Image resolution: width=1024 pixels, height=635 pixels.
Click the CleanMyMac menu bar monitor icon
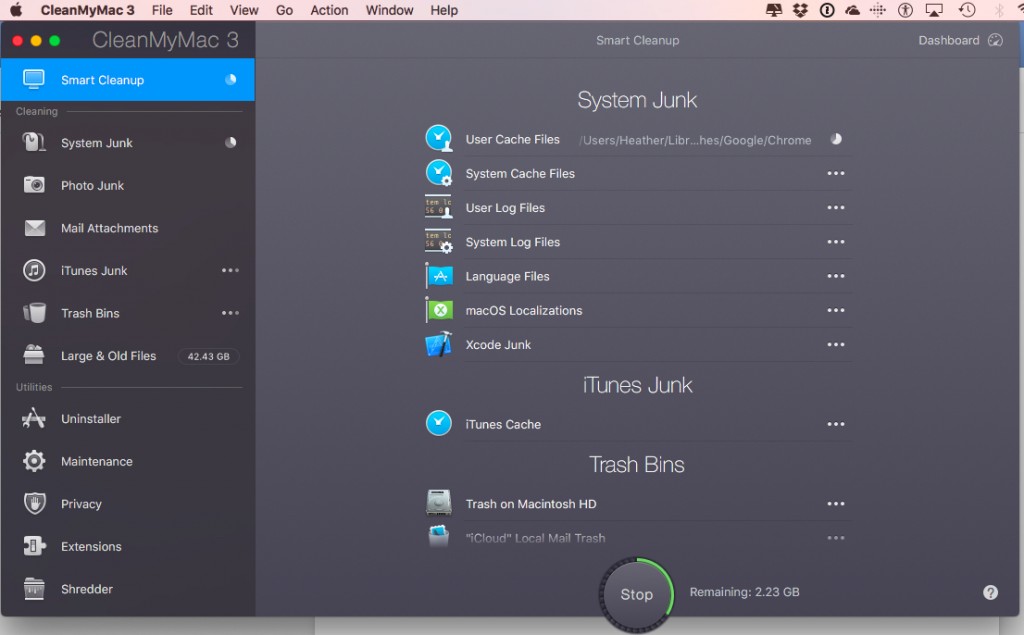[x=774, y=10]
